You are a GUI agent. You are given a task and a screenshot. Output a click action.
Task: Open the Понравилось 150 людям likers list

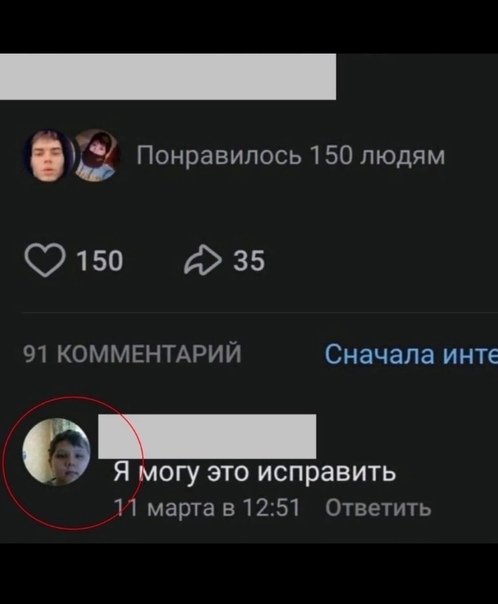291,155
